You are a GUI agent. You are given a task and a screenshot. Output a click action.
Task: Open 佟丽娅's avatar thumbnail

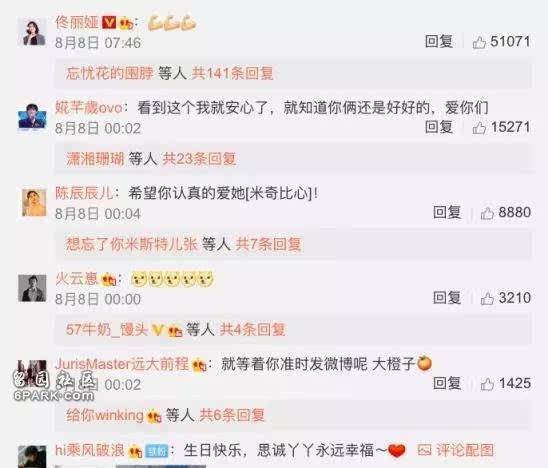(x=33, y=32)
